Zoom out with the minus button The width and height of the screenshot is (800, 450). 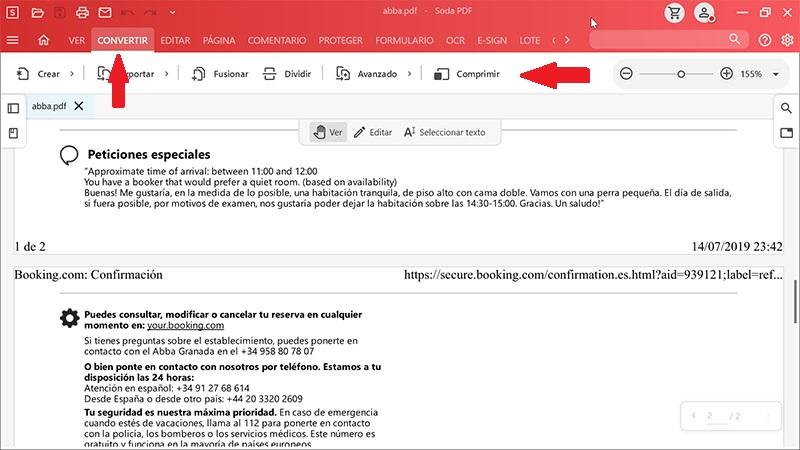pyautogui.click(x=626, y=74)
